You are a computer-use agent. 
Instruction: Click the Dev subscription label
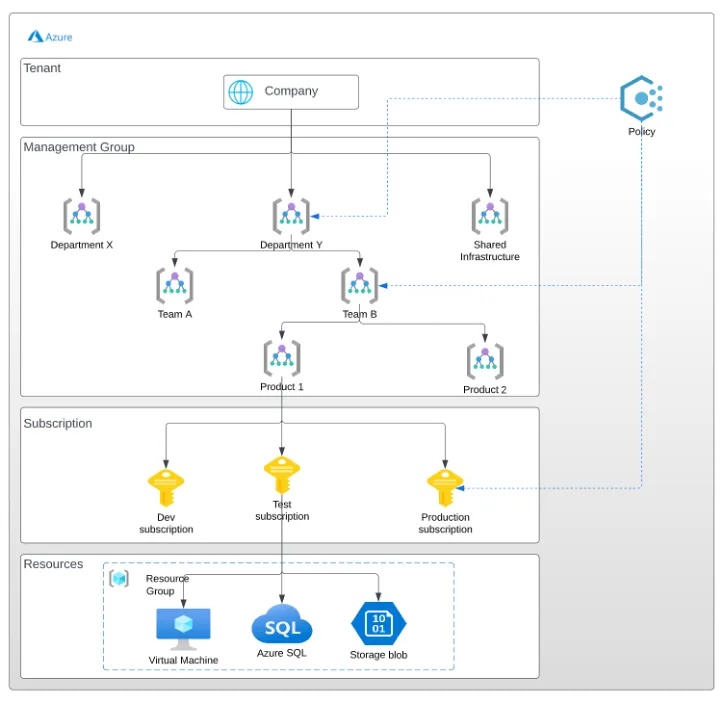click(x=166, y=523)
